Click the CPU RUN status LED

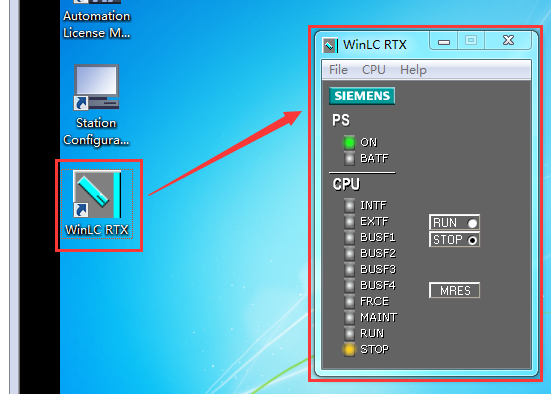(349, 333)
